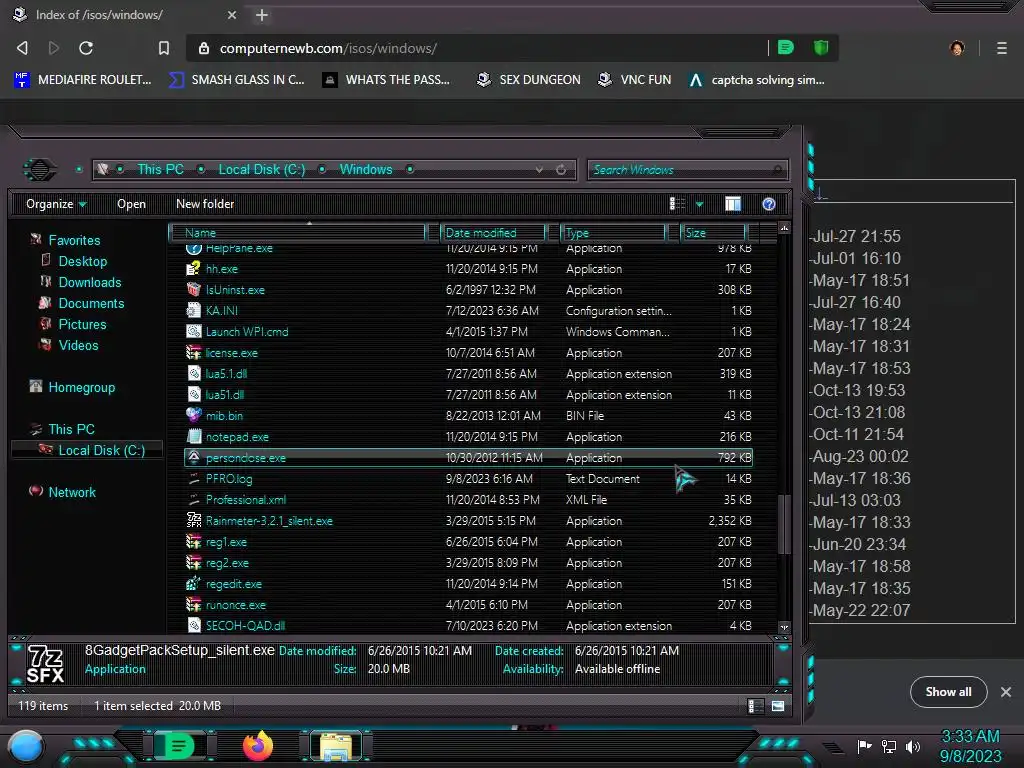Open Documents in navigation pane
The image size is (1024, 768).
[91, 303]
